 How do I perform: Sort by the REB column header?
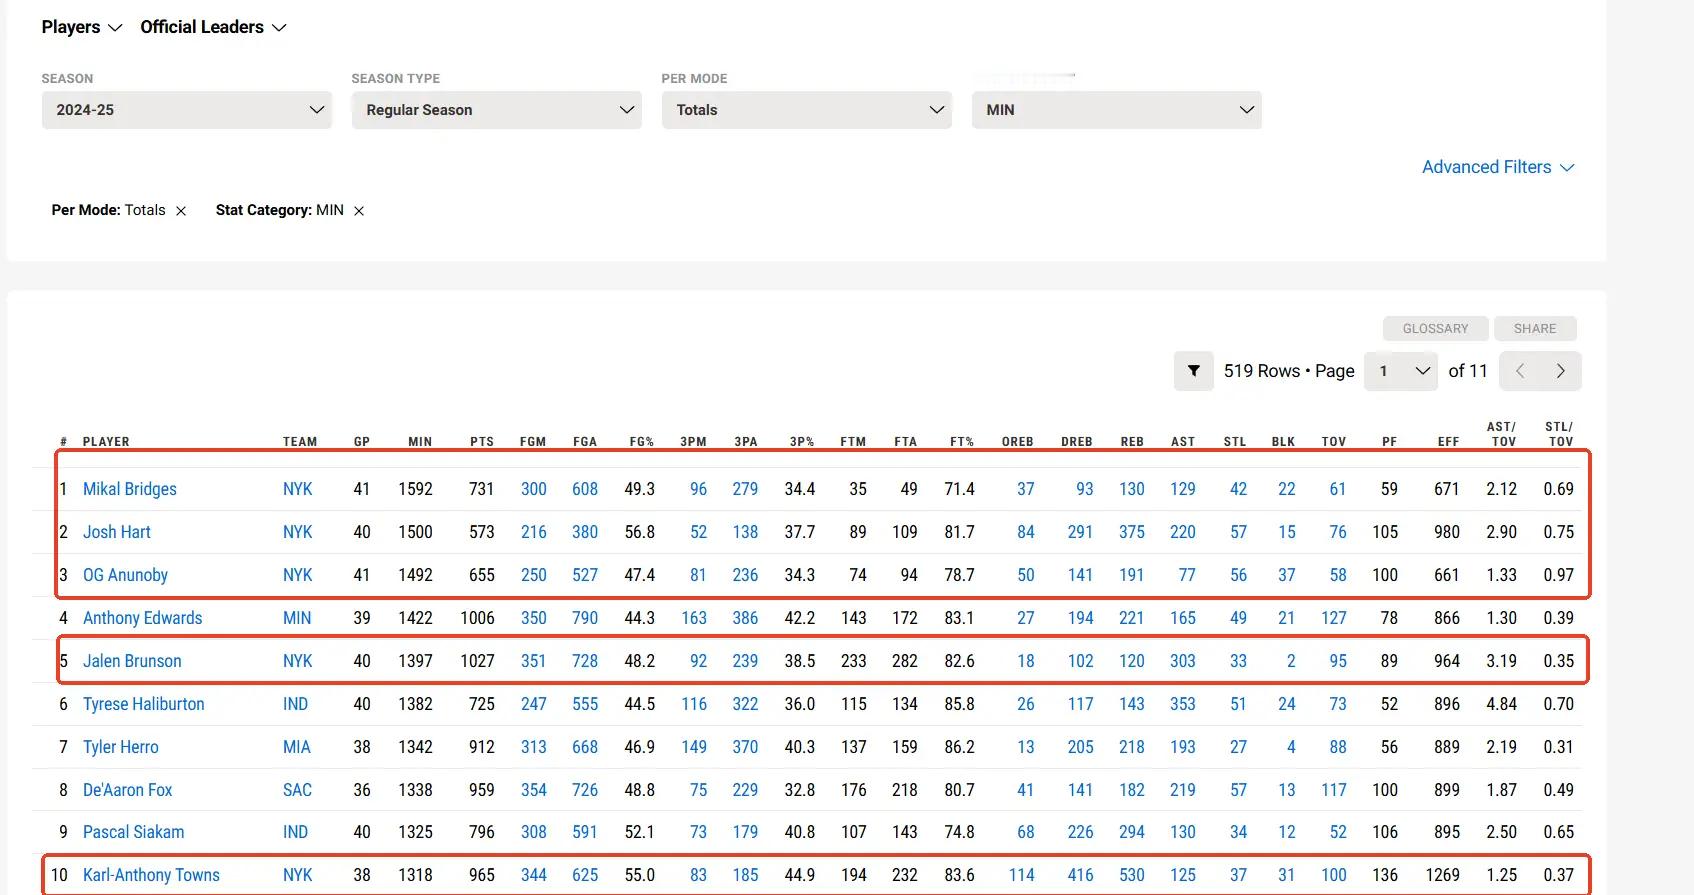coord(1132,442)
